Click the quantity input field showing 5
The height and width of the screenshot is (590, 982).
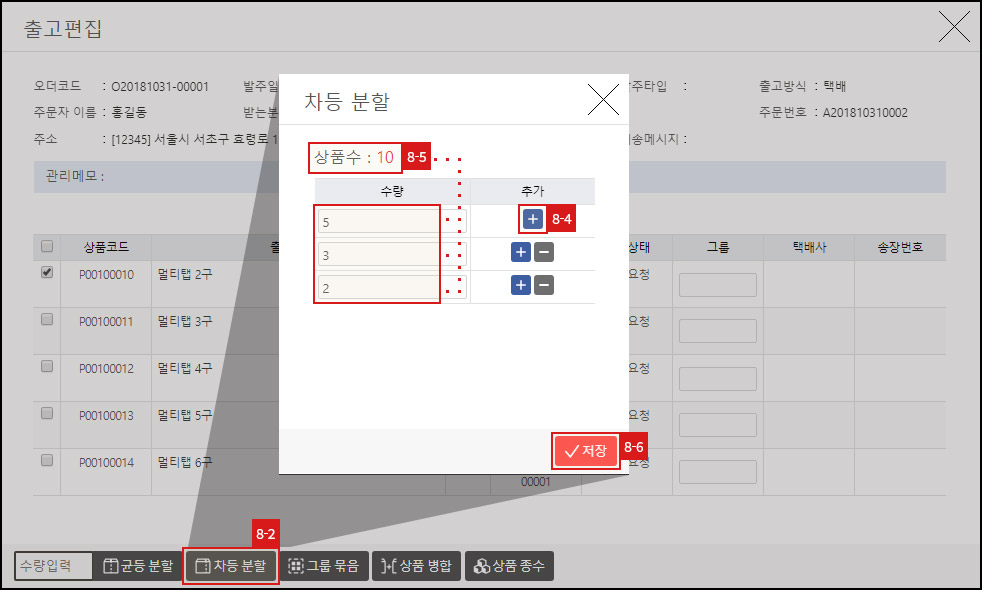(378, 221)
